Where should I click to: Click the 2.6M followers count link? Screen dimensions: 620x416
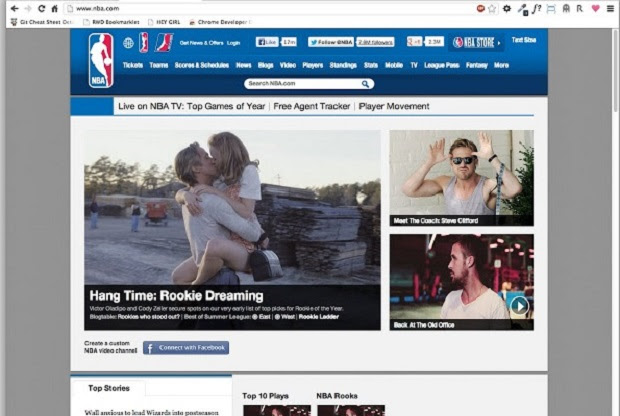point(375,42)
